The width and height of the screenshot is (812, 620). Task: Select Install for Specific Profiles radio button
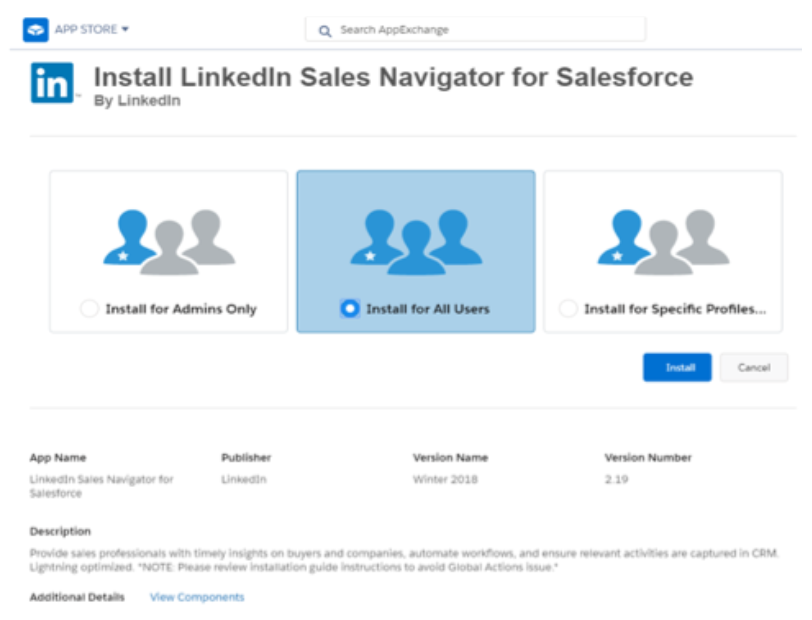click(568, 309)
